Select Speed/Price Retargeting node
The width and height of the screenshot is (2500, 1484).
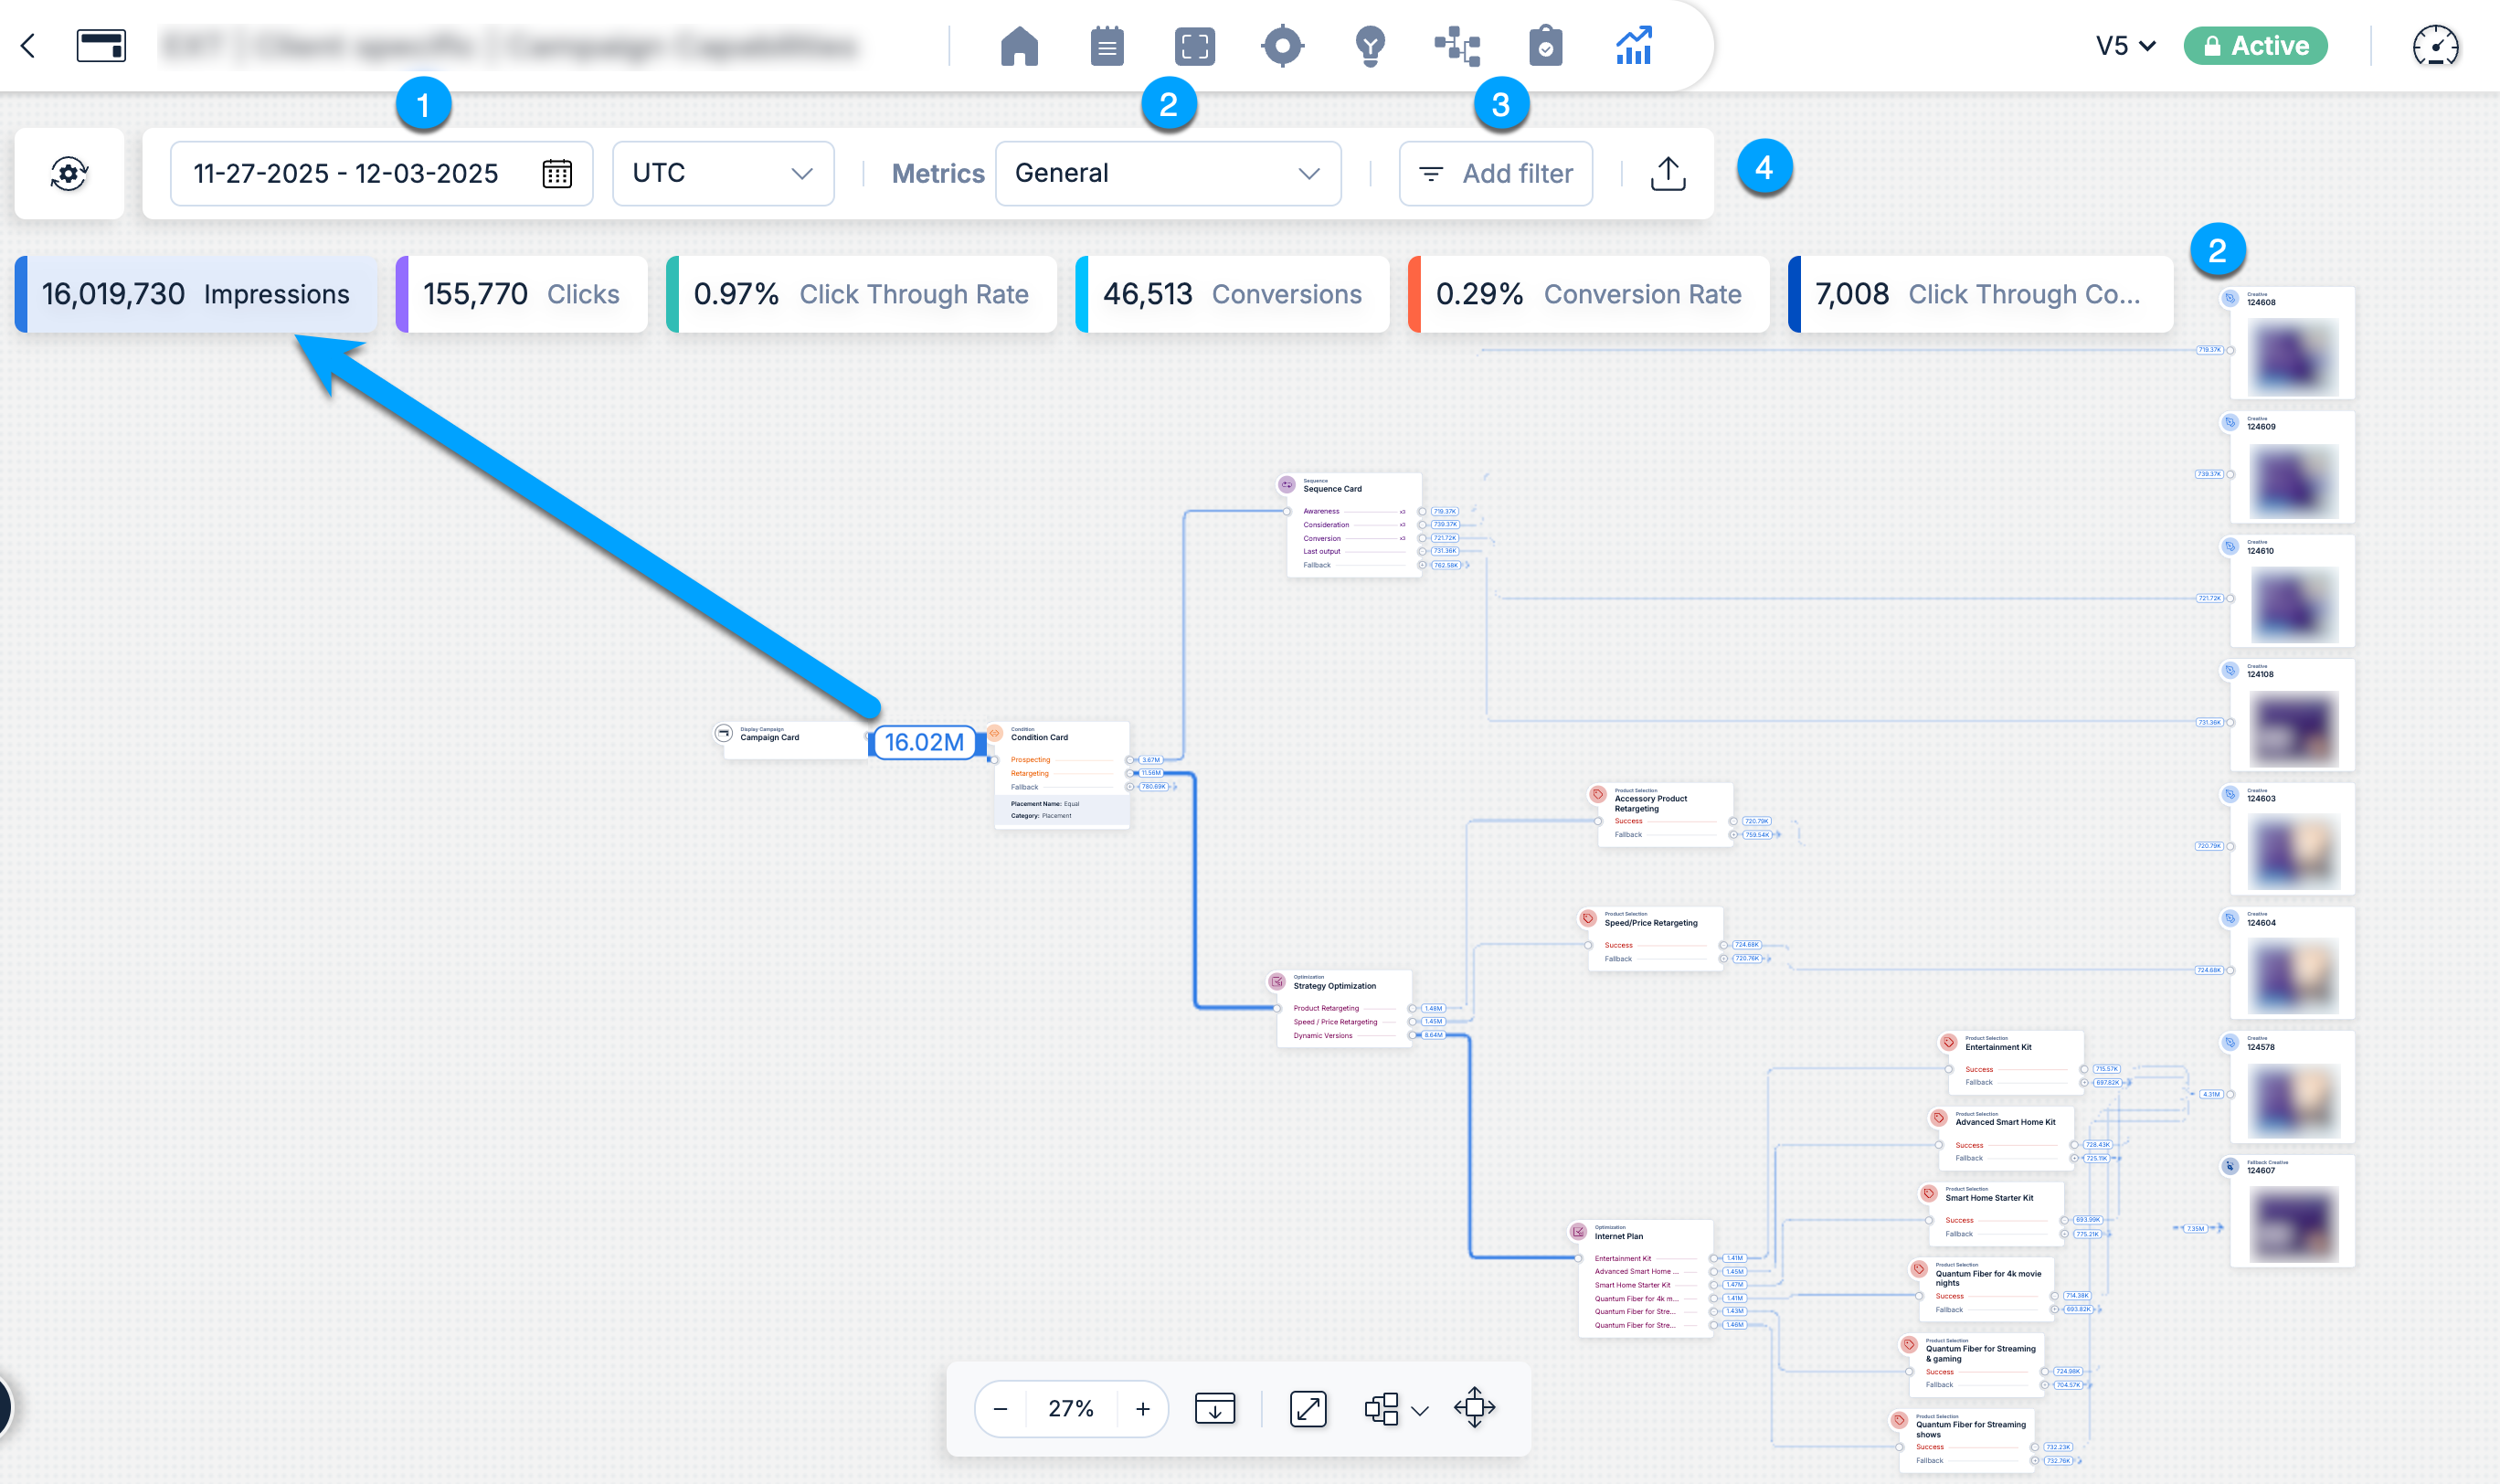(1655, 939)
